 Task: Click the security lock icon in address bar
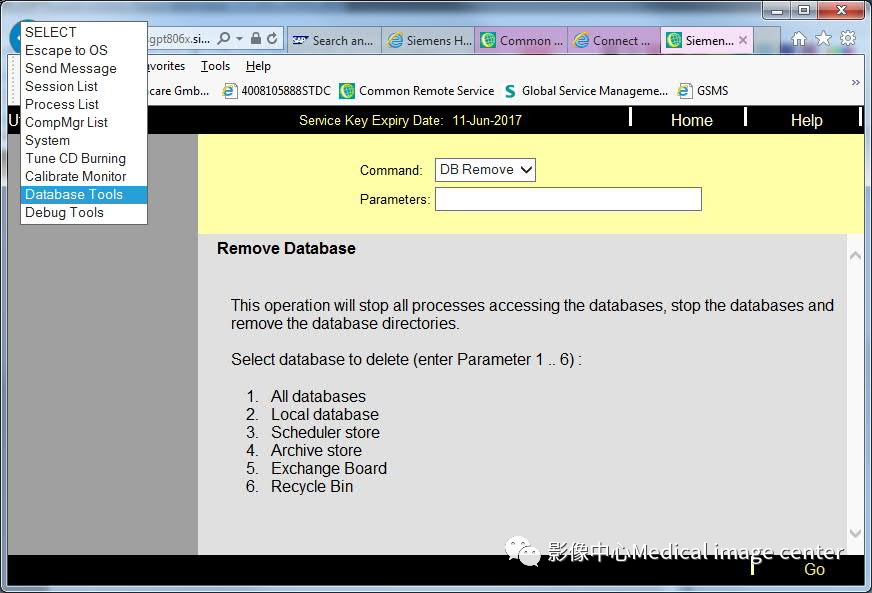pos(256,39)
